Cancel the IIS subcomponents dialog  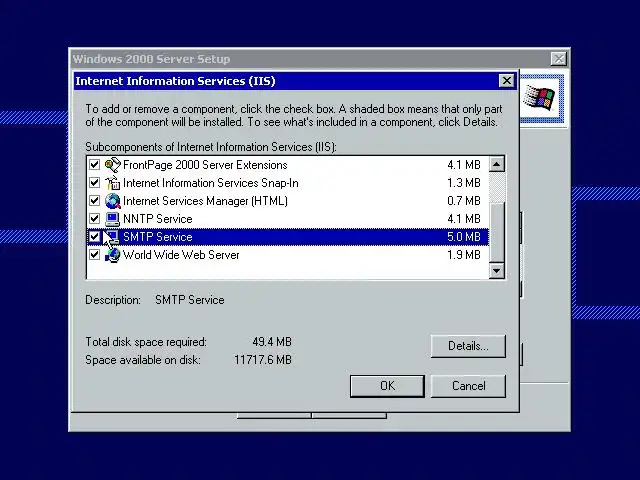pos(468,386)
